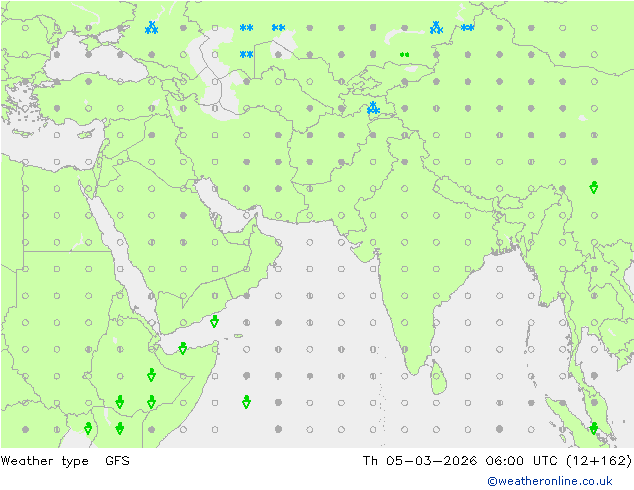Click the double-snowflake symbol north of the Aral Sea
The image size is (634, 490).
coord(278,27)
